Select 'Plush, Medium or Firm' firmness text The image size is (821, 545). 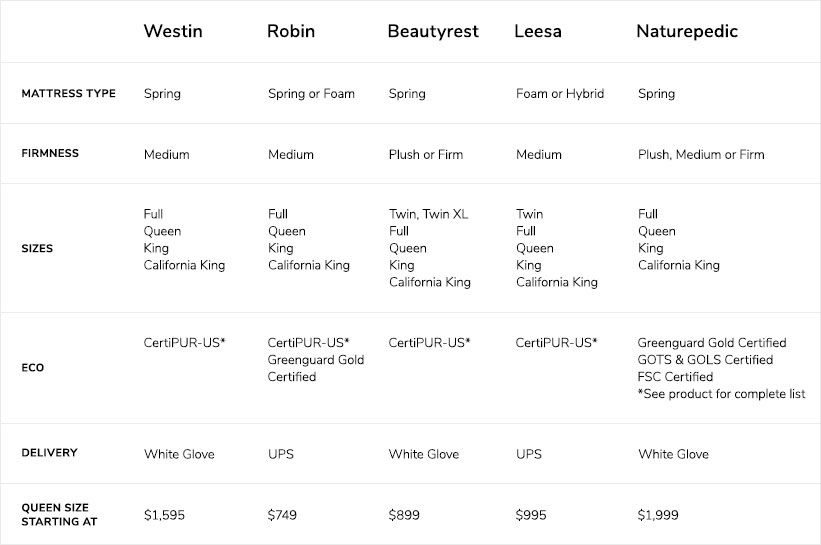click(701, 154)
